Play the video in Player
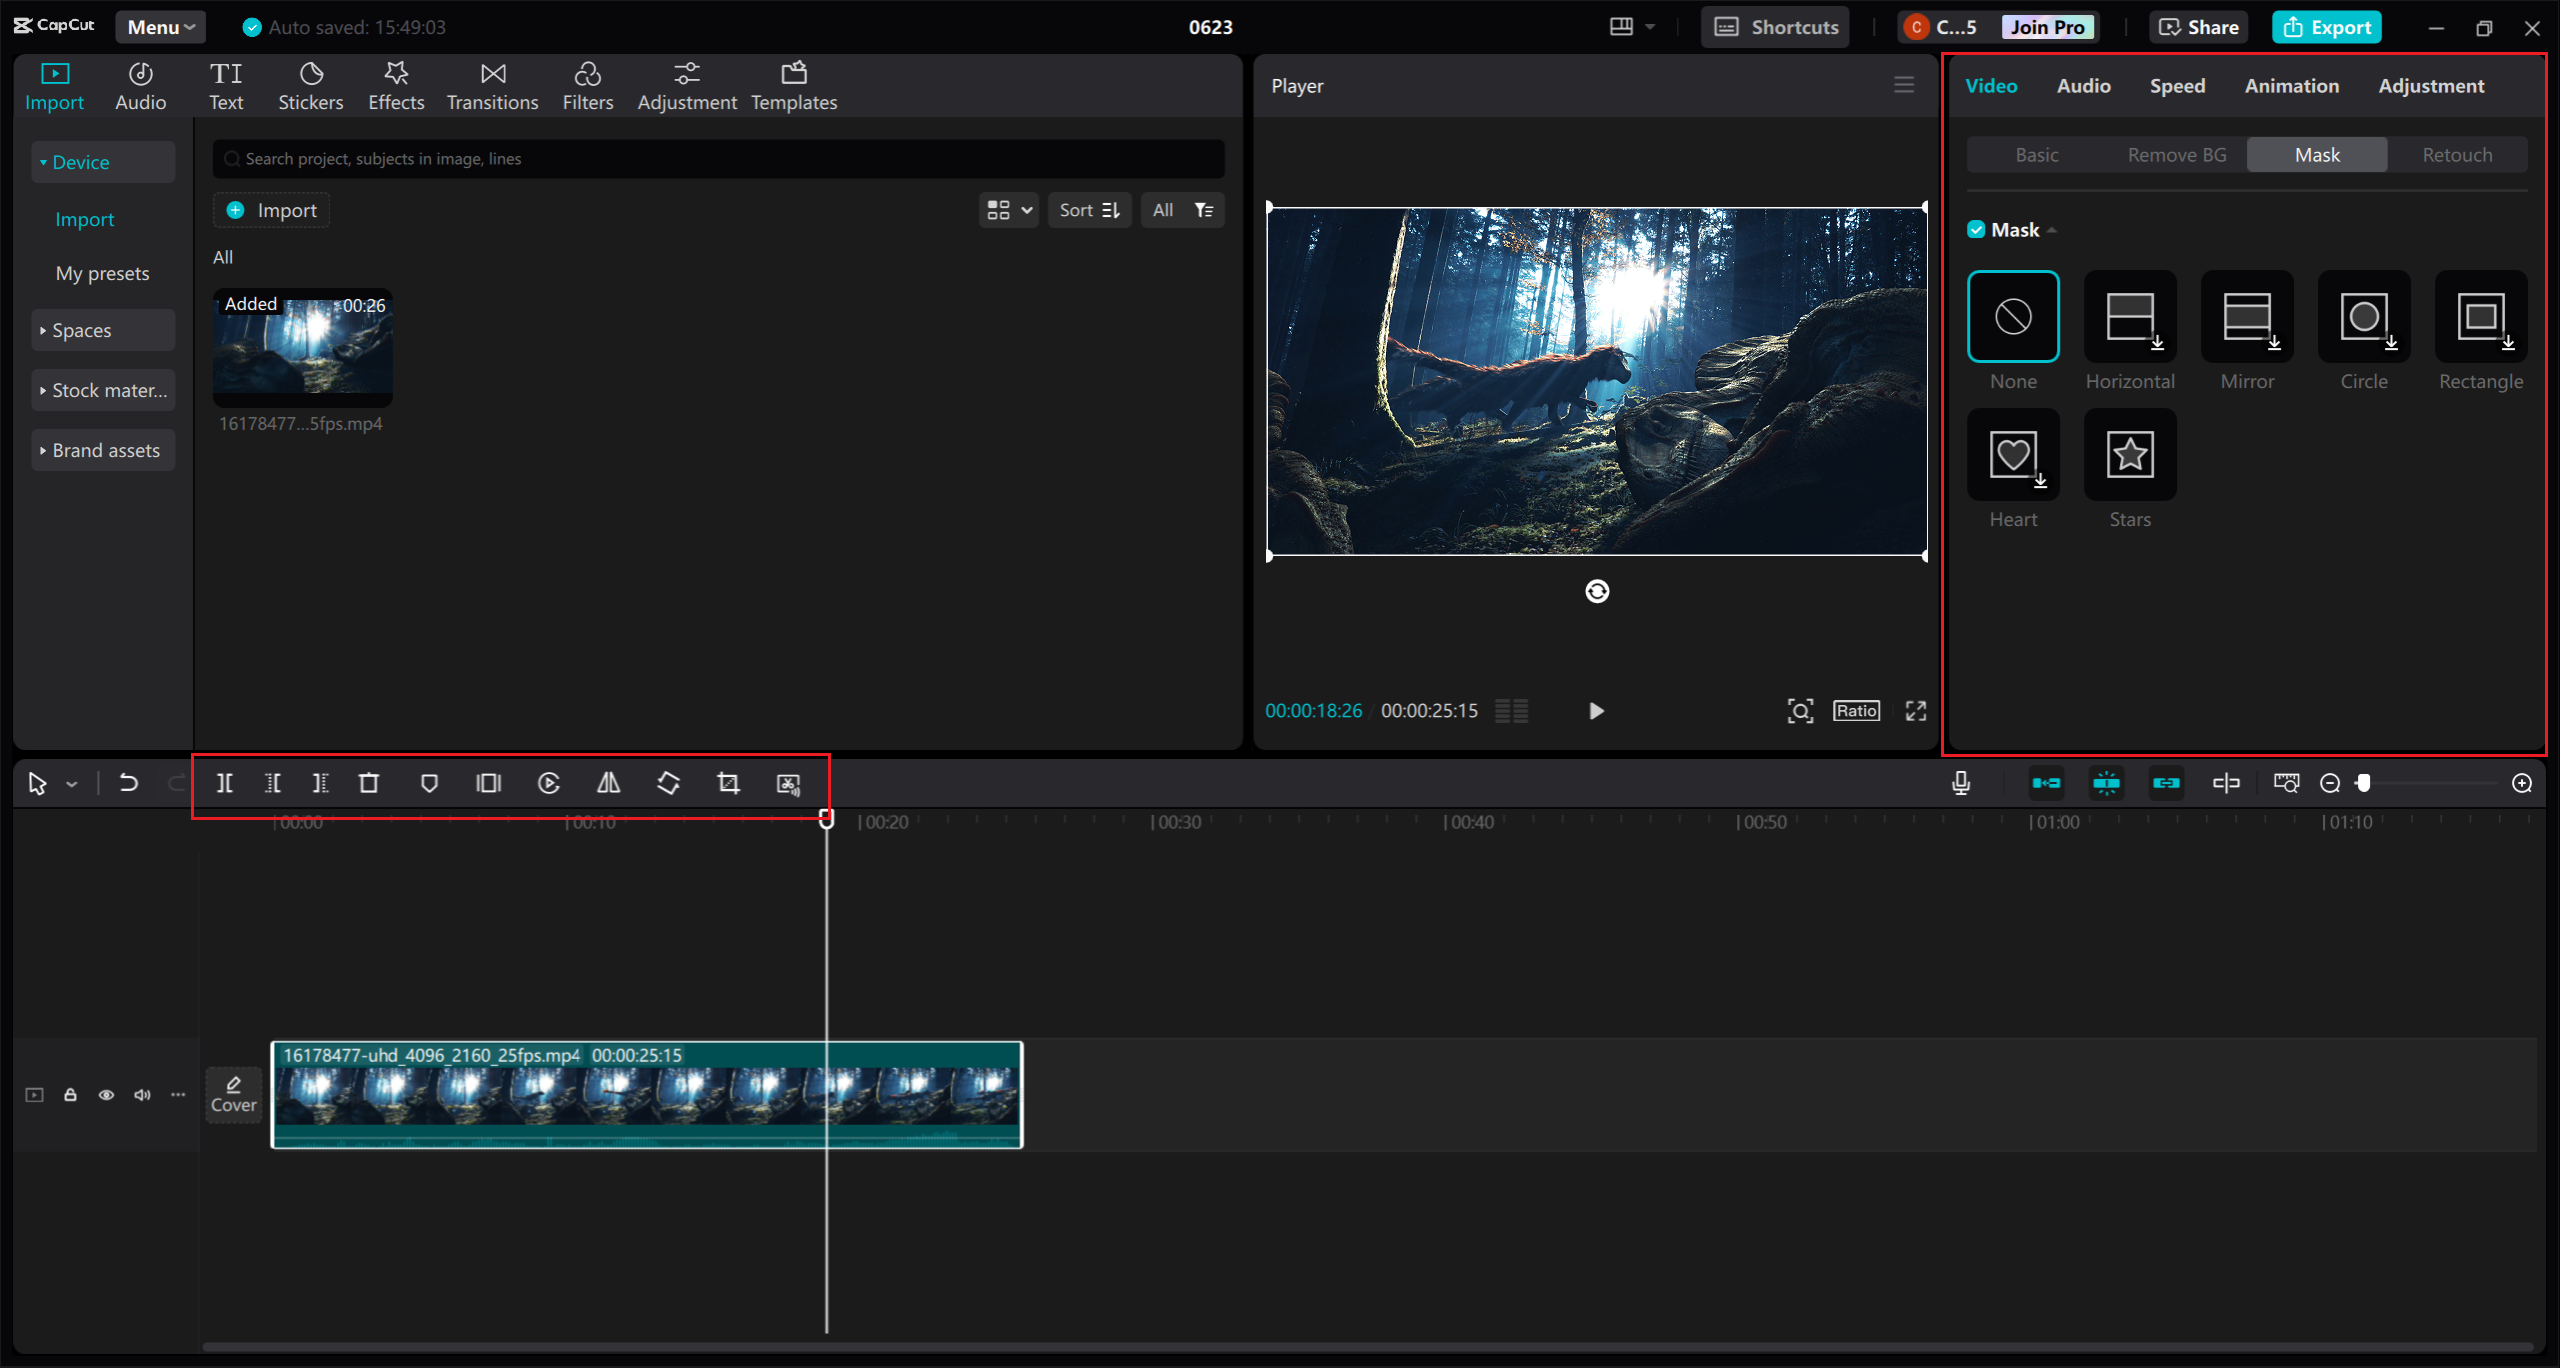 pos(1596,711)
